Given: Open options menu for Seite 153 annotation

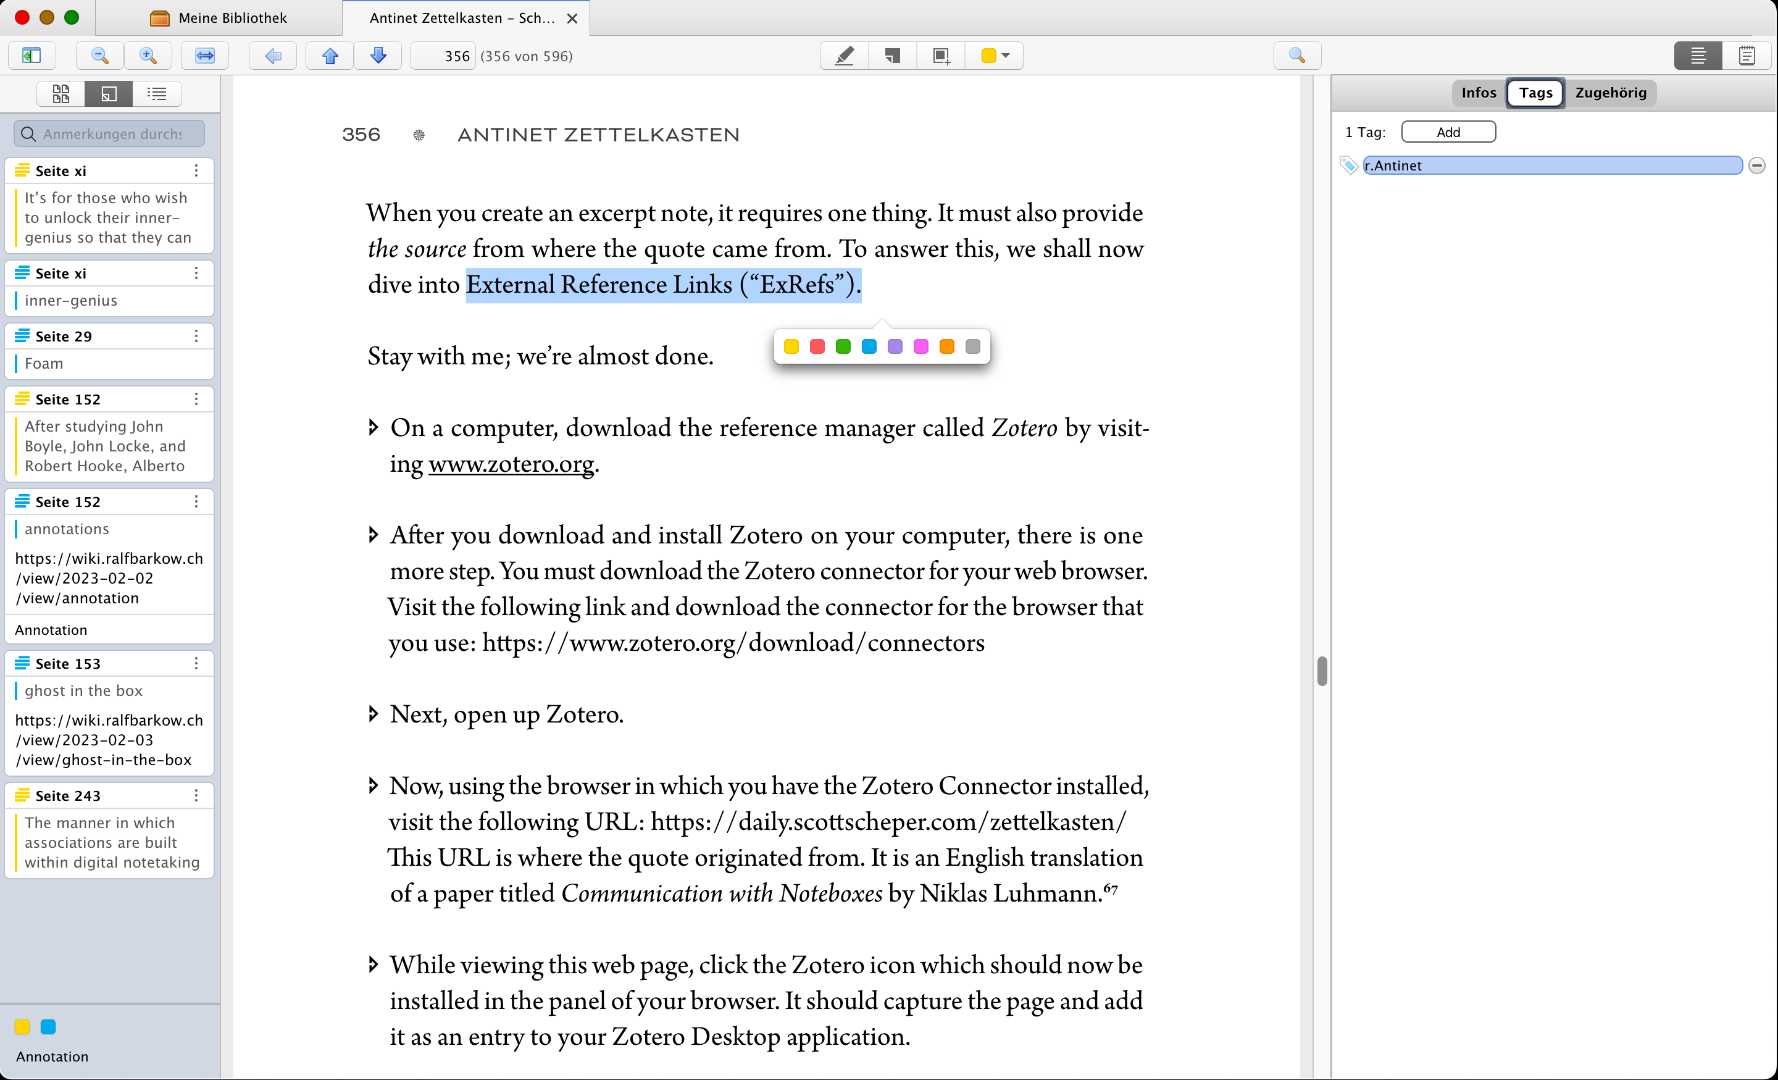Looking at the screenshot, I should click(196, 664).
